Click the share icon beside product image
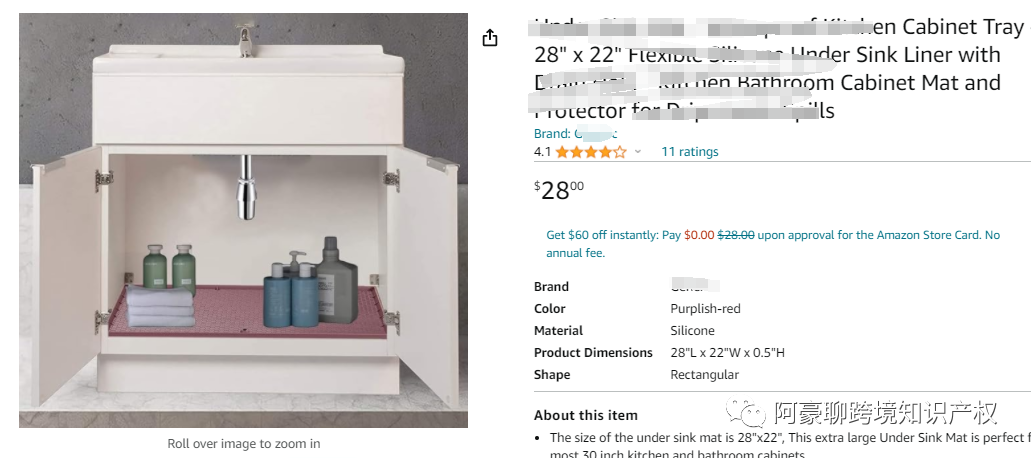Viewport: 1031px width, 458px height. click(x=490, y=38)
